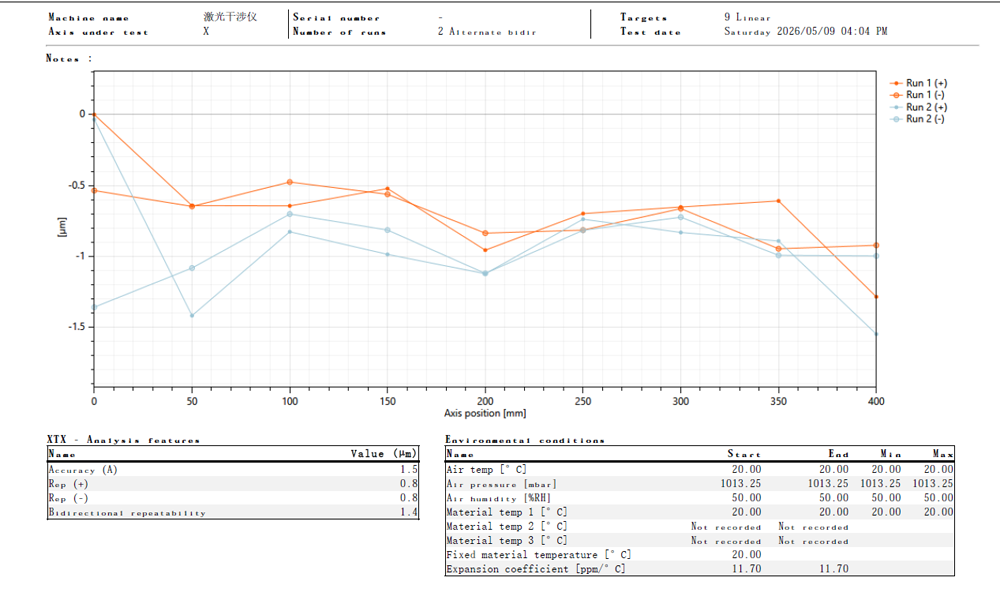Click the Accuracy value 1.5

tap(409, 469)
